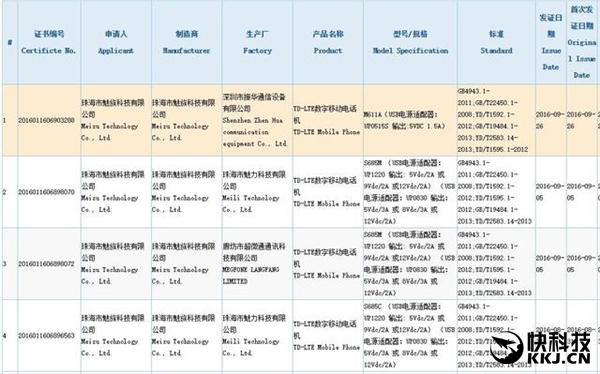Click certificate number 2016011606903288
Image resolution: width=600 pixels, height=374 pixels.
click(46, 120)
